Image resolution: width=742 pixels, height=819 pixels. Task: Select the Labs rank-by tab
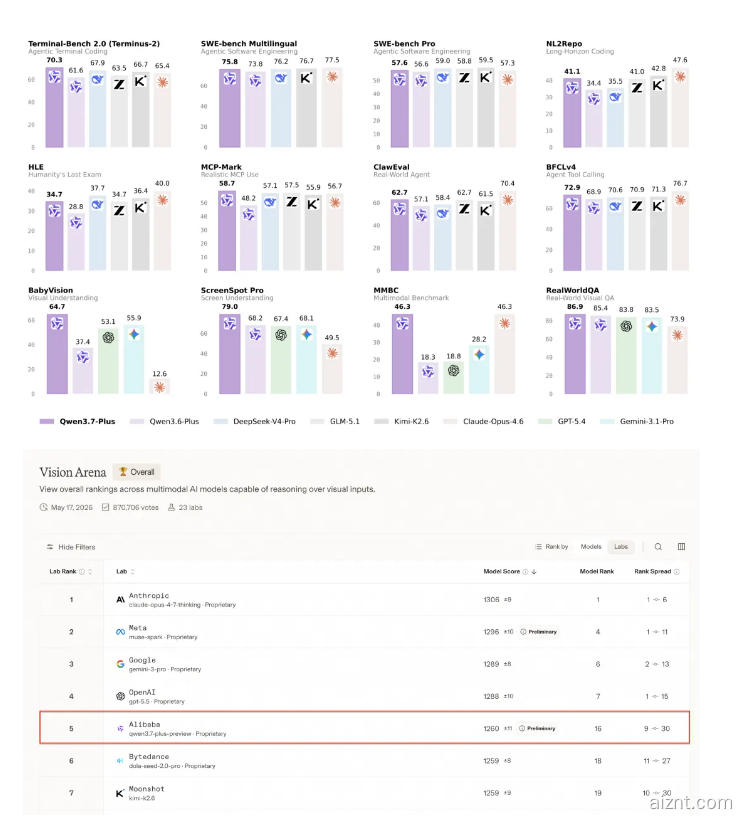[621, 546]
